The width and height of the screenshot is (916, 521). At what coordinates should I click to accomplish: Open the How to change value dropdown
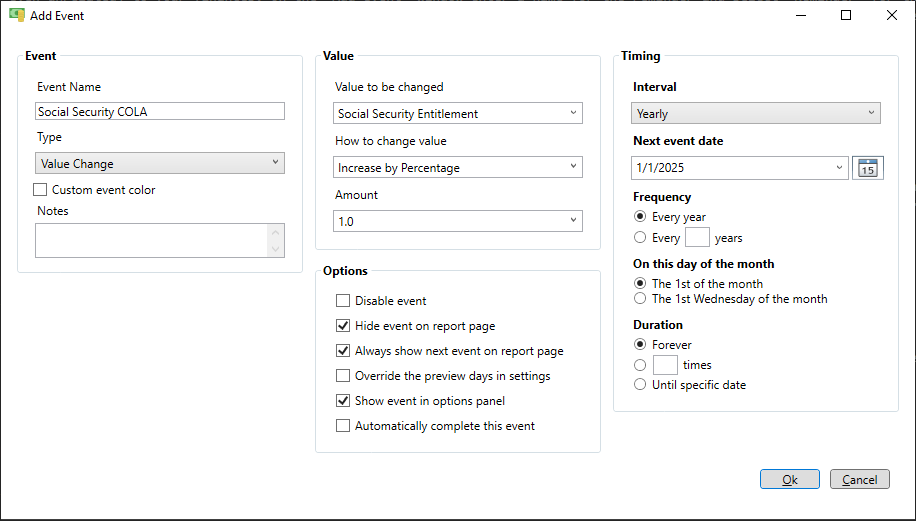457,167
